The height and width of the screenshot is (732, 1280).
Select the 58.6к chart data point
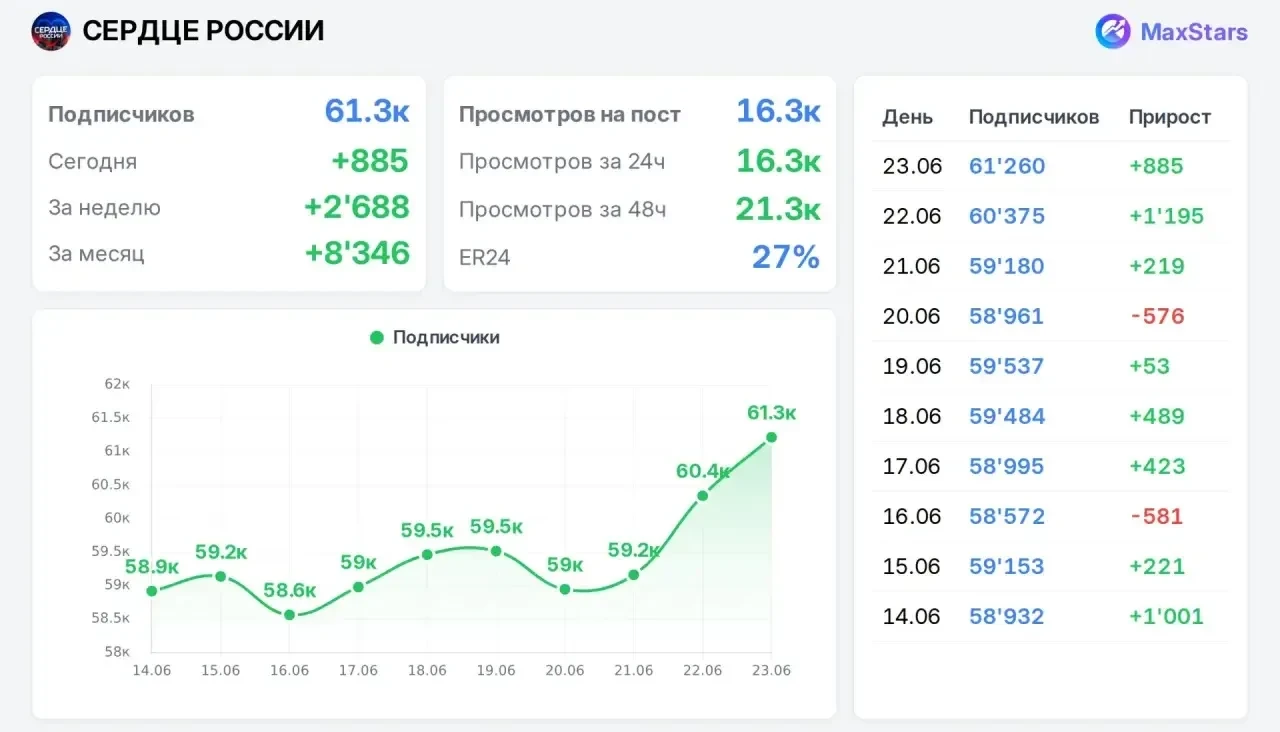click(x=289, y=615)
